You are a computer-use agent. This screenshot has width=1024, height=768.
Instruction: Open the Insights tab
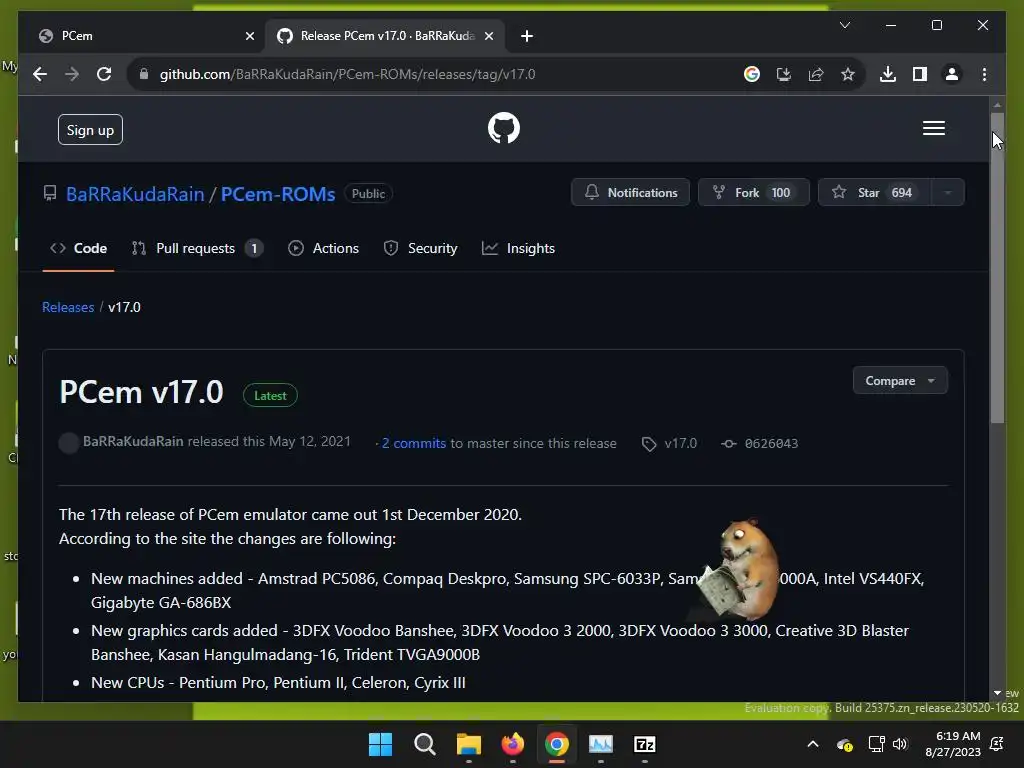point(518,248)
